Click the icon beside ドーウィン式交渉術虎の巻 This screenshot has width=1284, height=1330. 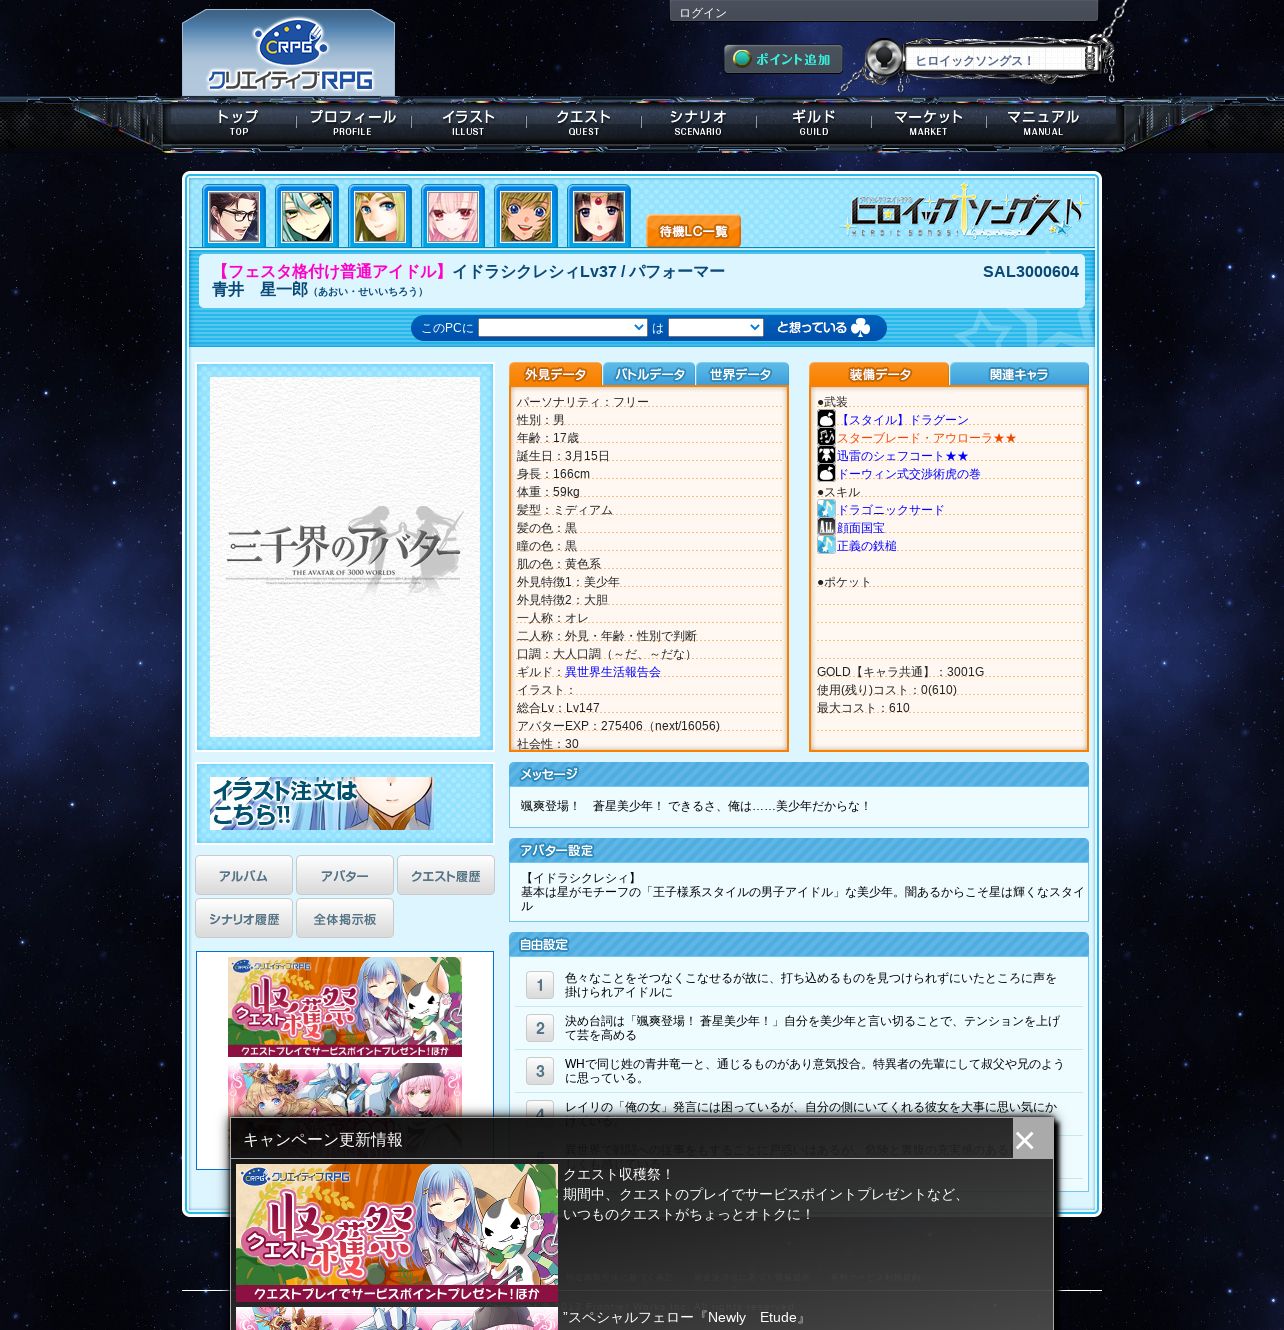pos(826,473)
